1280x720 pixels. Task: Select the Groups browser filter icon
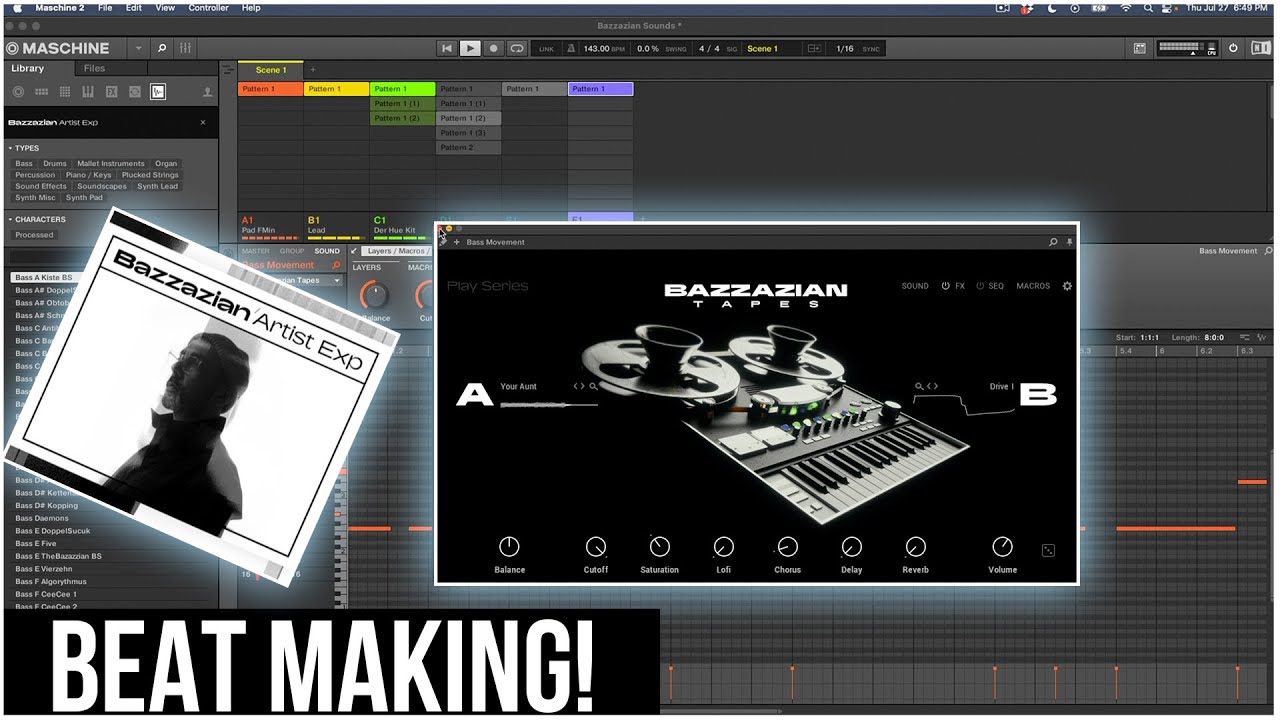pyautogui.click(x=41, y=92)
